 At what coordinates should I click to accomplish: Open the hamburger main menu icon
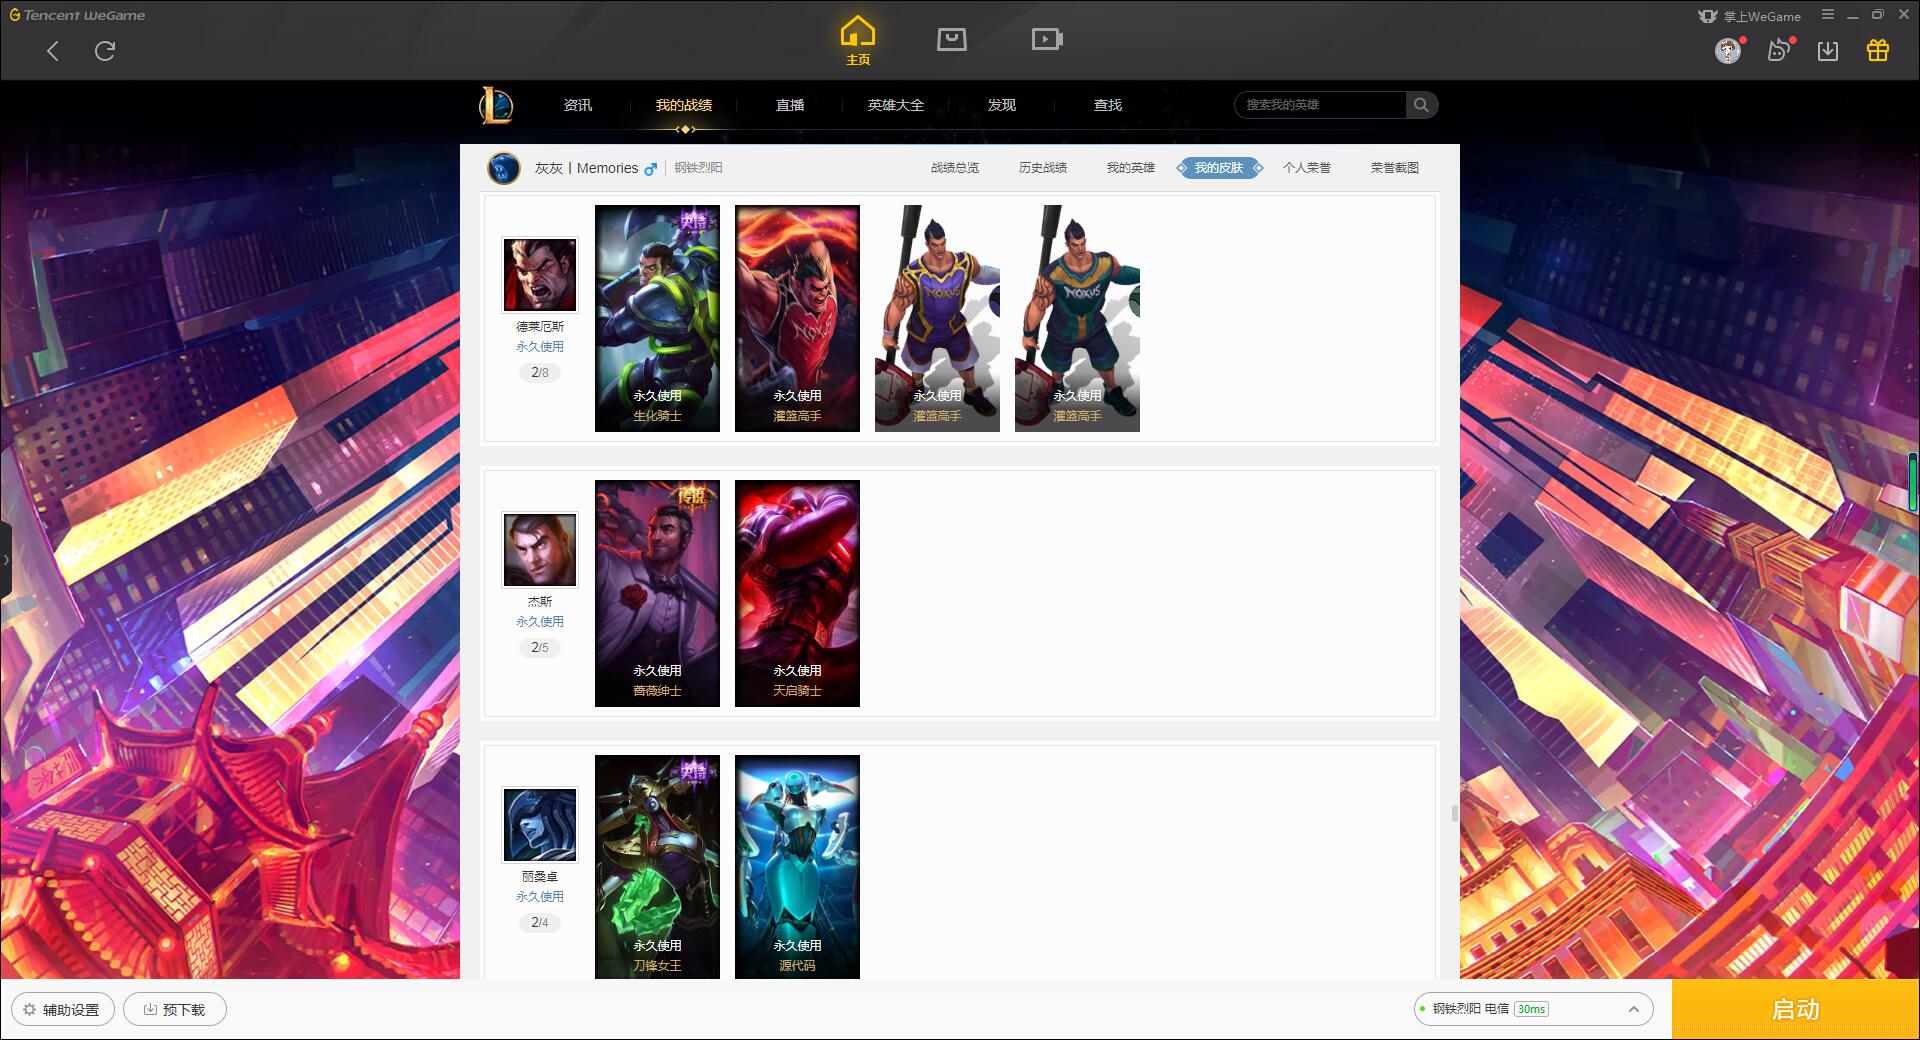pyautogui.click(x=1827, y=15)
